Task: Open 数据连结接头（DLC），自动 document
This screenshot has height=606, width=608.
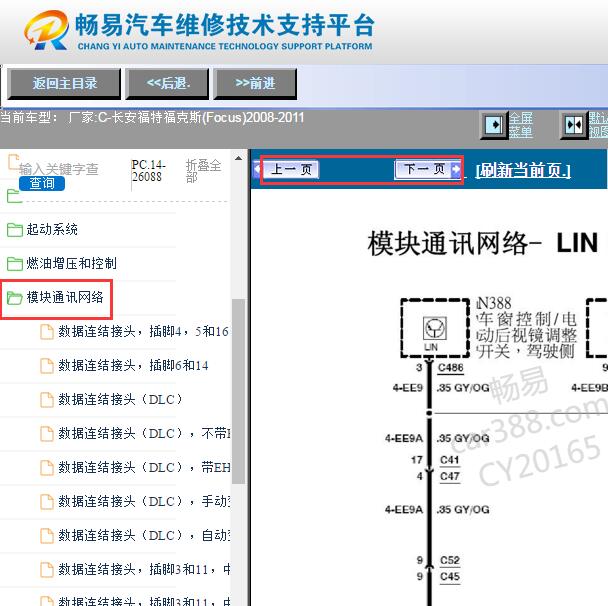Action: [144, 535]
